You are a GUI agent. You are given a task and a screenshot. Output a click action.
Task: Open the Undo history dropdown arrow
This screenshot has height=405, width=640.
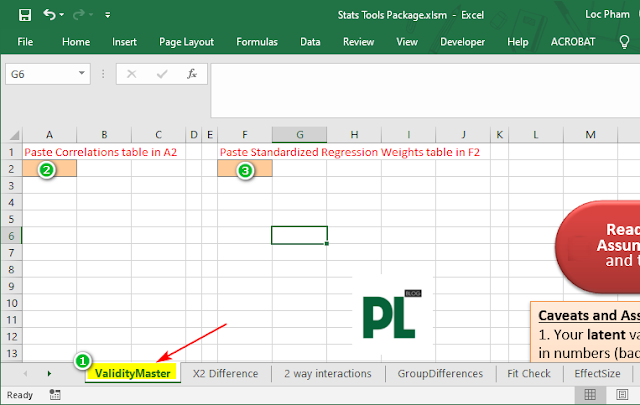point(62,15)
